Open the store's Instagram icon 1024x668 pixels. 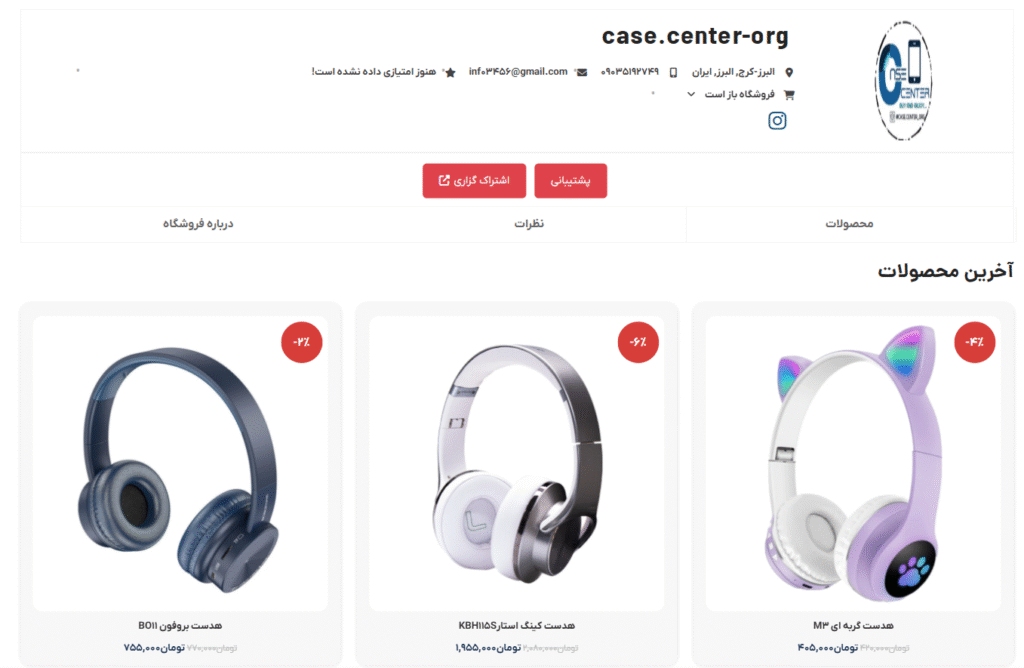(x=776, y=121)
